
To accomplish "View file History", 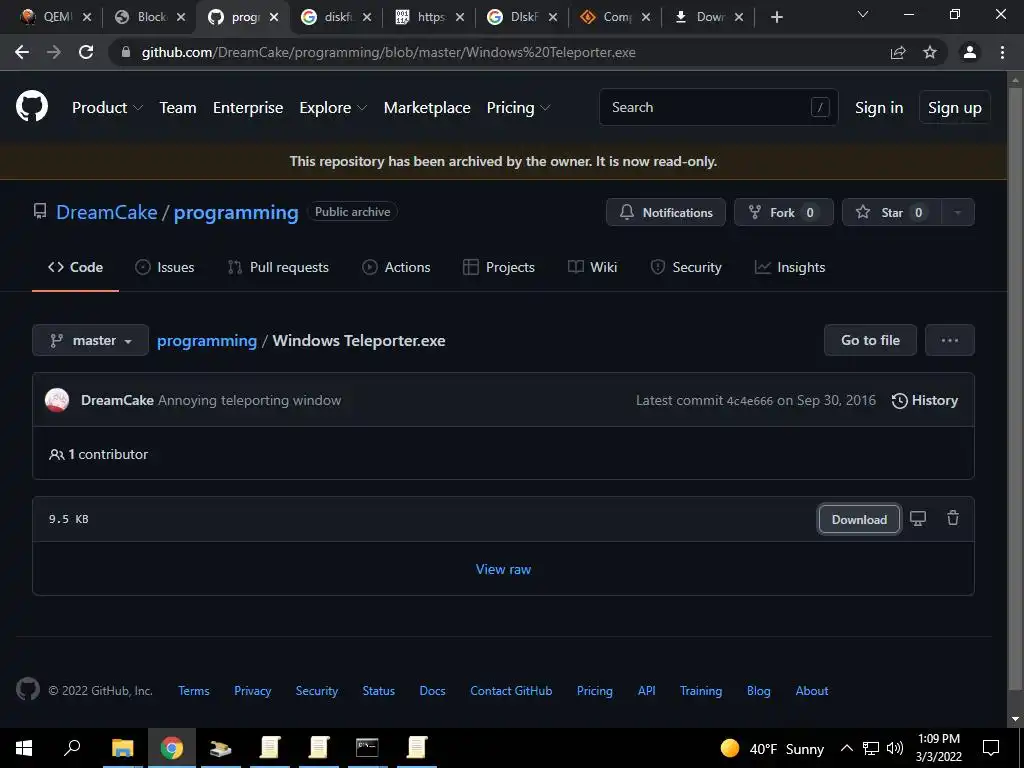I will pyautogui.click(x=925, y=400).
